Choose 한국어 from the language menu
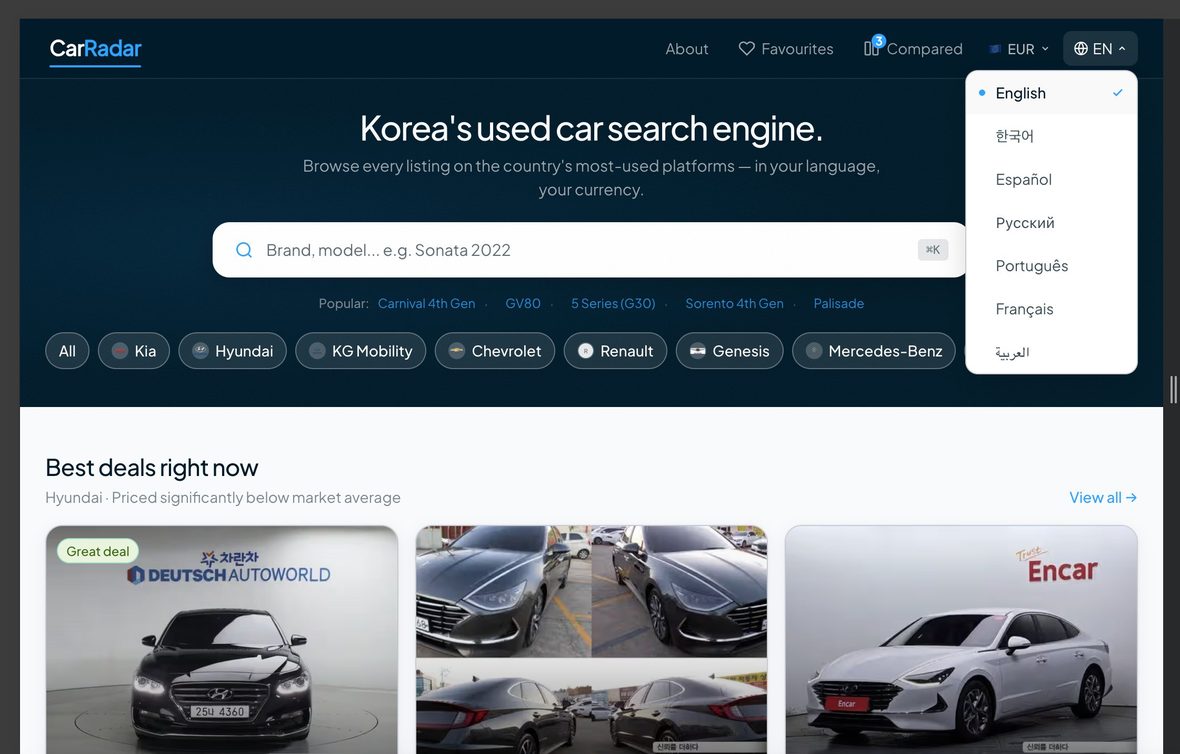This screenshot has width=1180, height=754. (1051, 136)
